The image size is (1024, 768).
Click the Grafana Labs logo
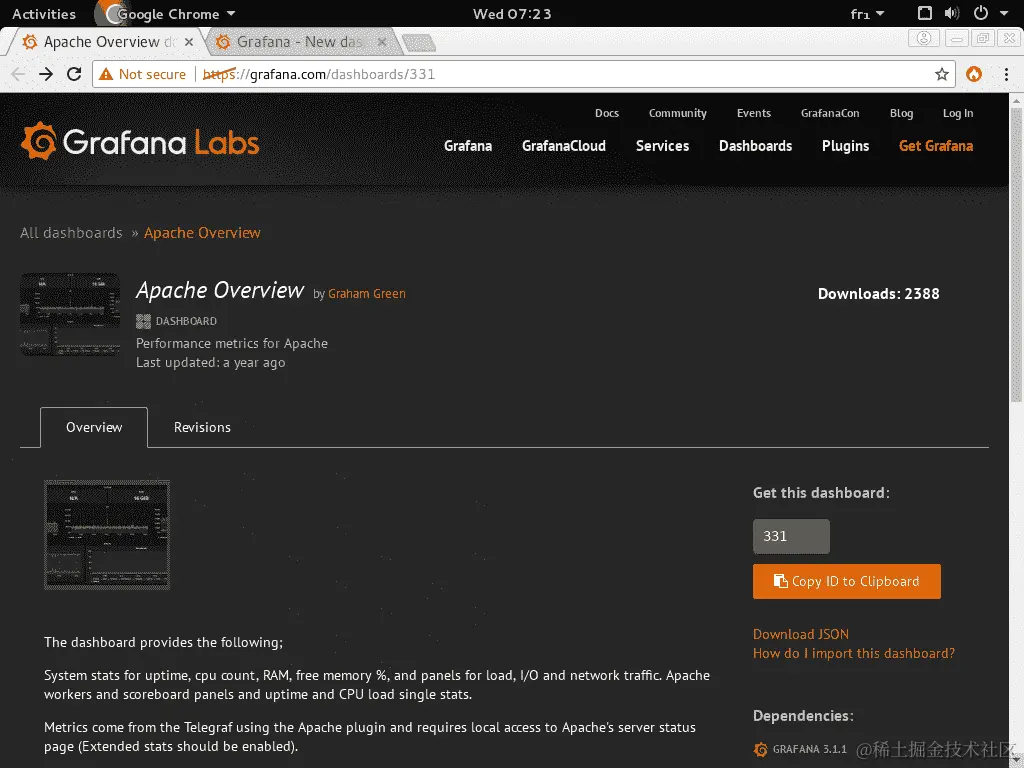pos(140,141)
